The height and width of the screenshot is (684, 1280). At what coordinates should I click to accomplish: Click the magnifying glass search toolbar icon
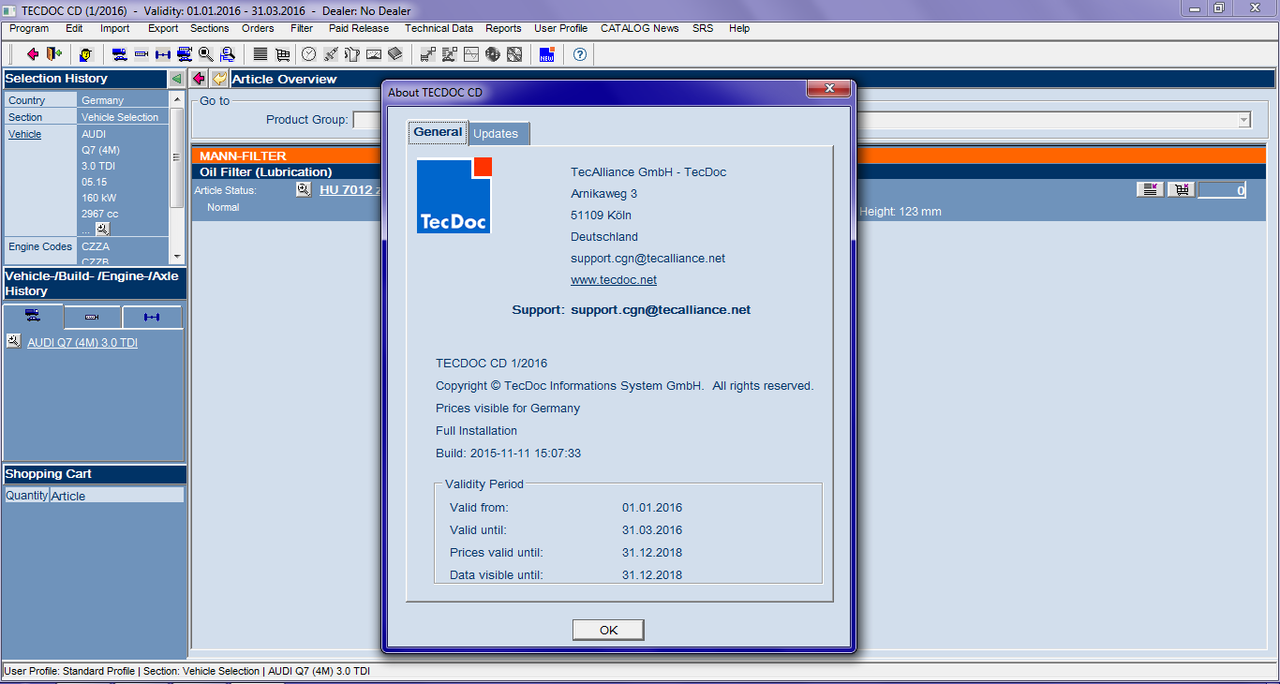(206, 54)
